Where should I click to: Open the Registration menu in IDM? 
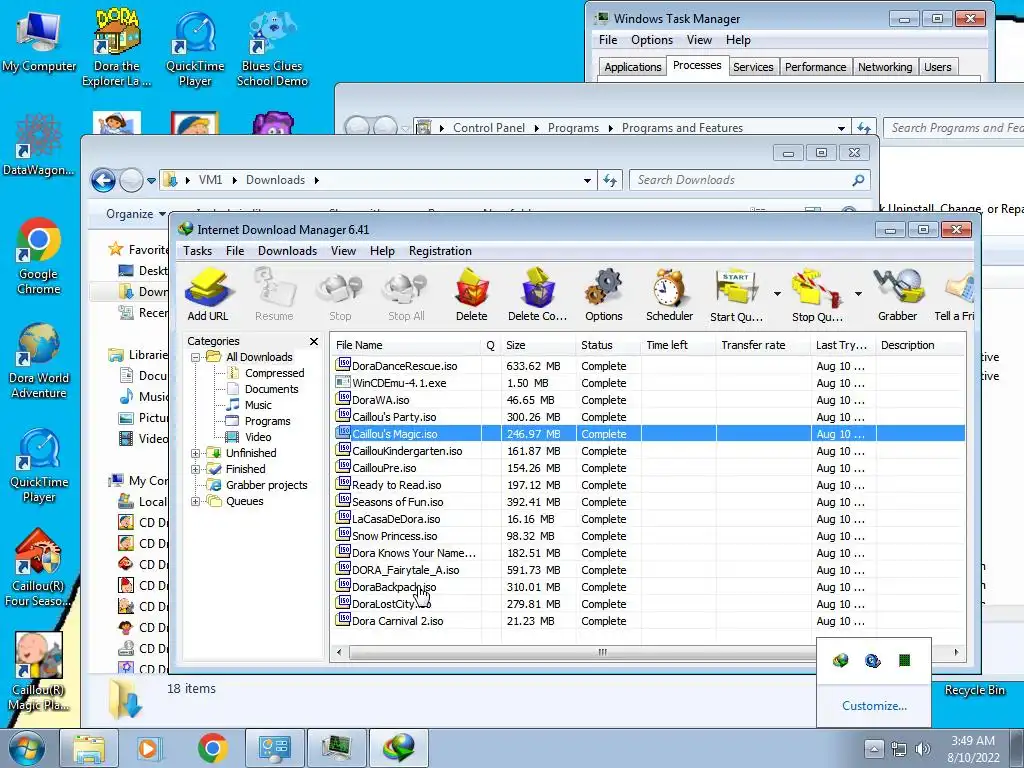[x=440, y=251]
